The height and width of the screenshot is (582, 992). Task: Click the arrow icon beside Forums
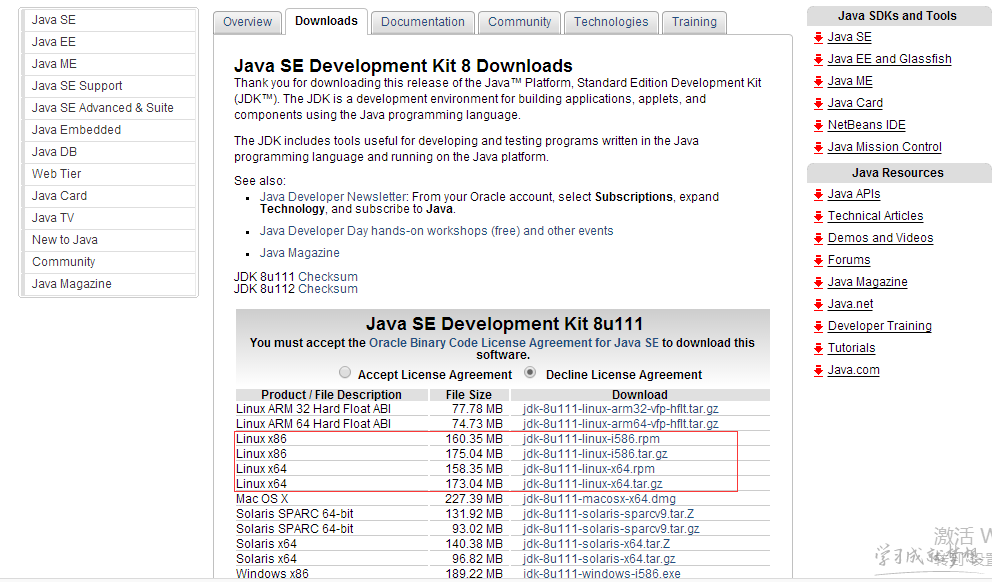click(818, 260)
